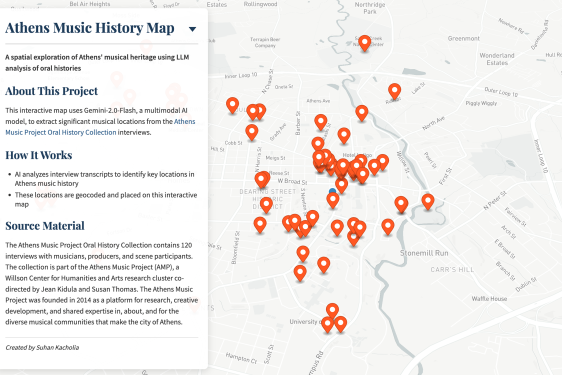Click the Piggly Wiggly map label
The width and height of the screenshot is (562, 375).
481,103
